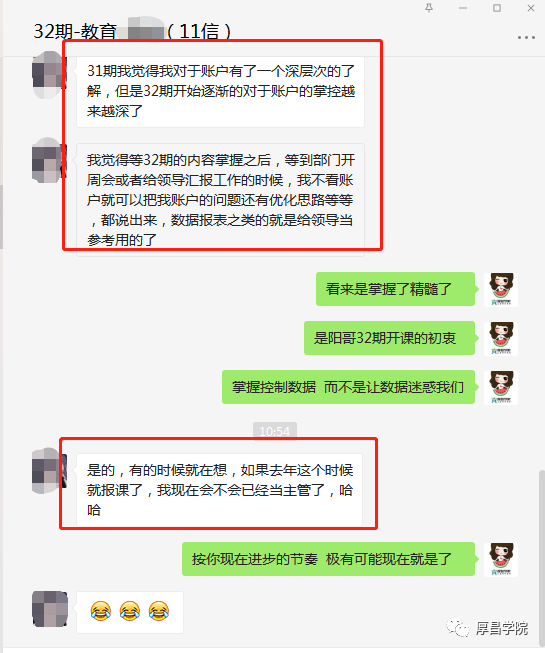This screenshot has height=653, width=545.
Task: Click the 厚昌学院 WeChat watermark logo
Action: click(x=487, y=628)
